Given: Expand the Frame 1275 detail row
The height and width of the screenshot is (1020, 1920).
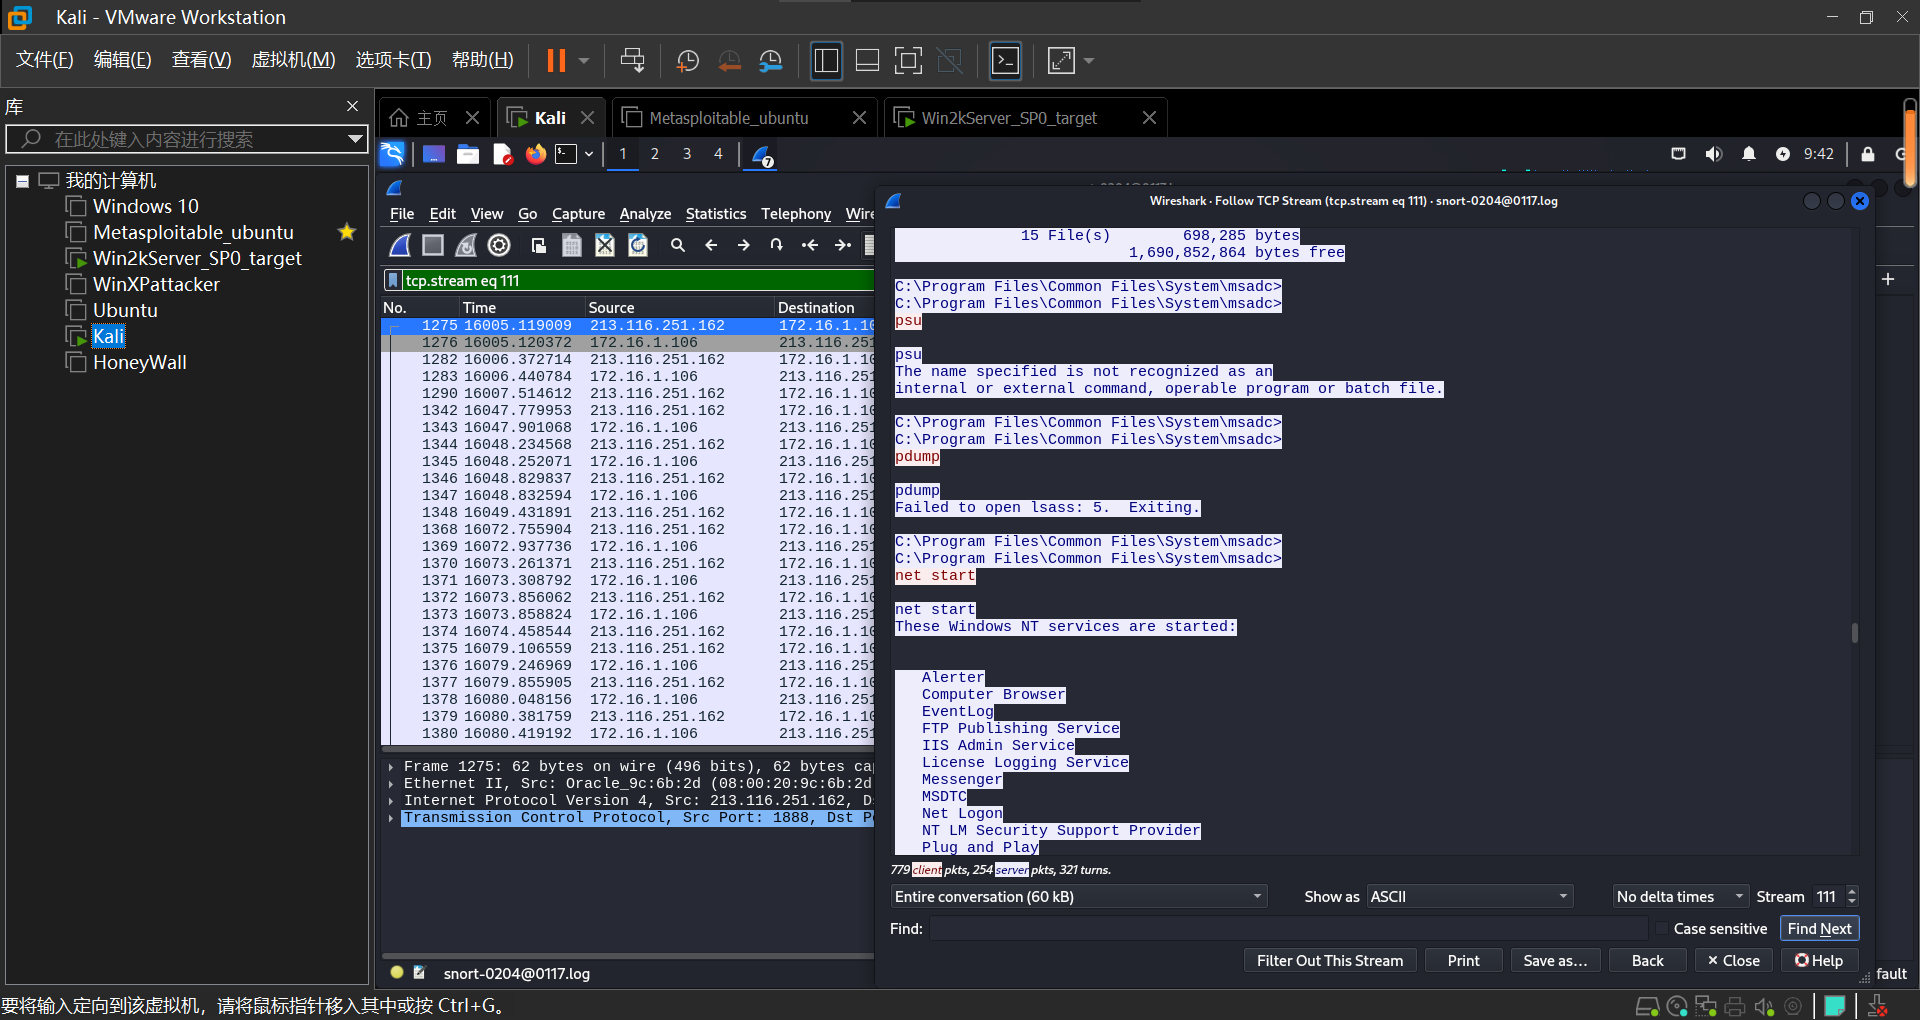Looking at the screenshot, I should coord(391,767).
